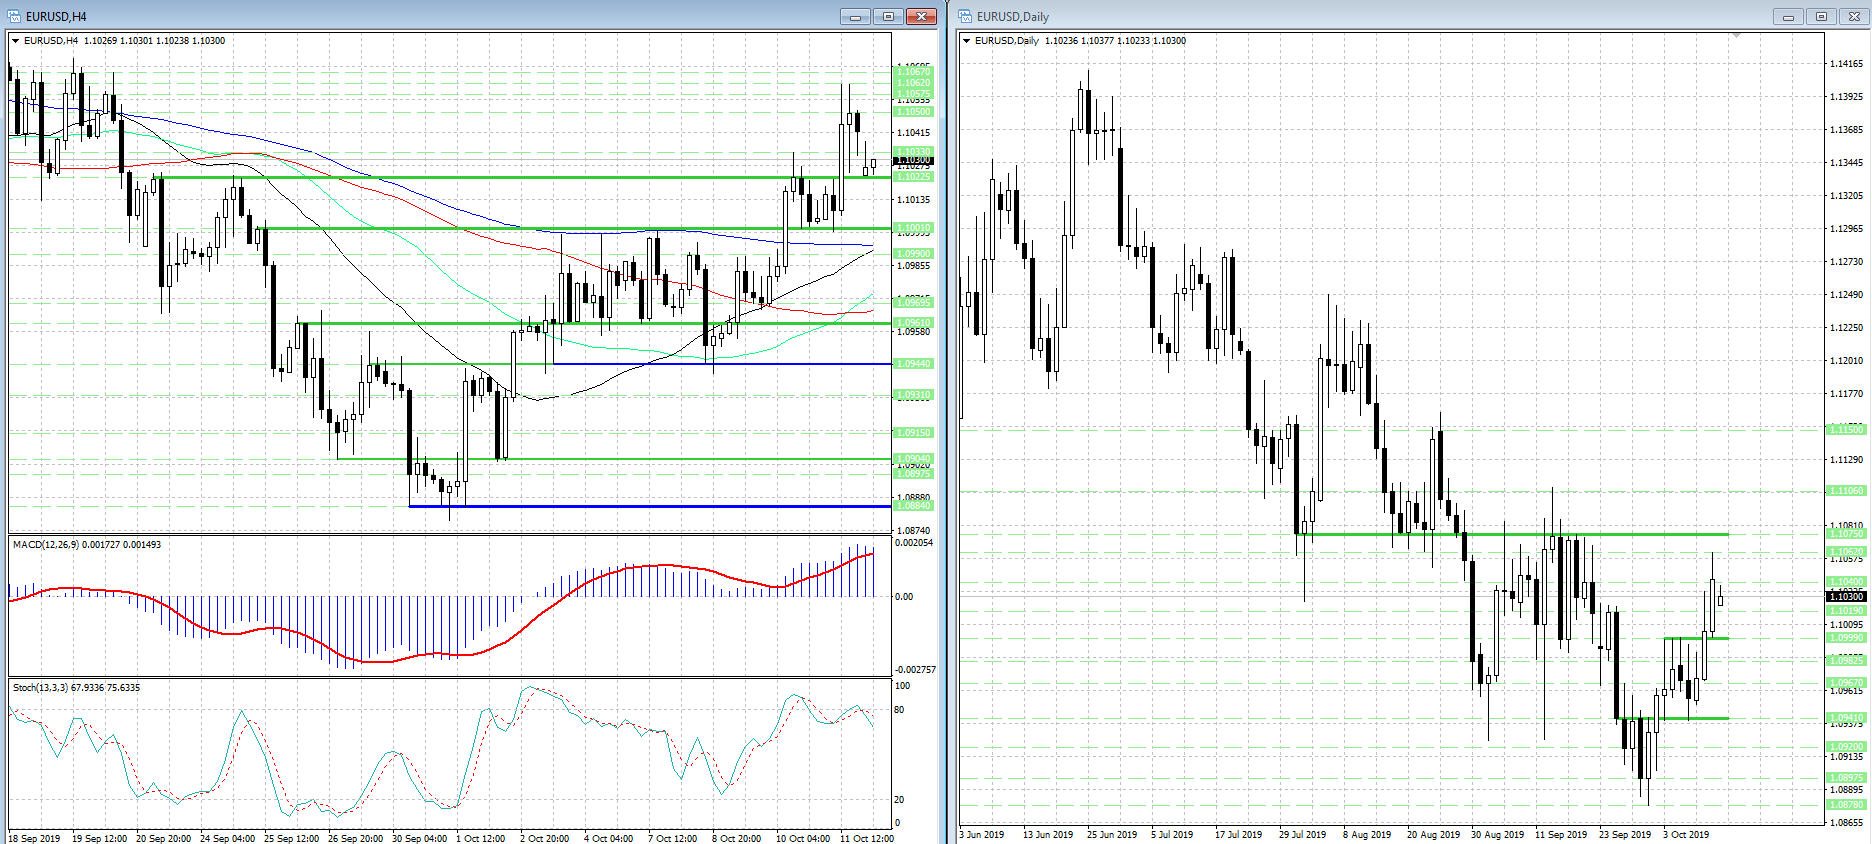Click the chart icon in EURUSD,H4 title bar
Viewport: 1872px width, 844px height.
[x=14, y=16]
